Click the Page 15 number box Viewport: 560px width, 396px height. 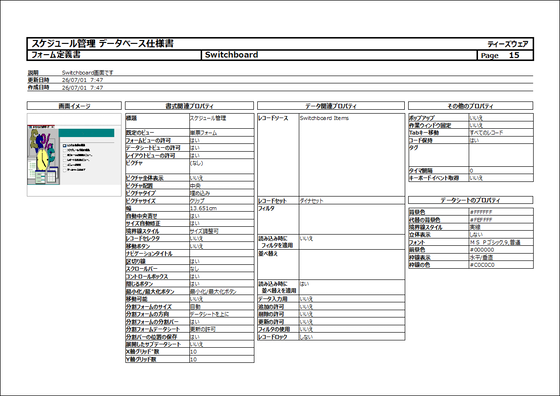[x=505, y=55]
